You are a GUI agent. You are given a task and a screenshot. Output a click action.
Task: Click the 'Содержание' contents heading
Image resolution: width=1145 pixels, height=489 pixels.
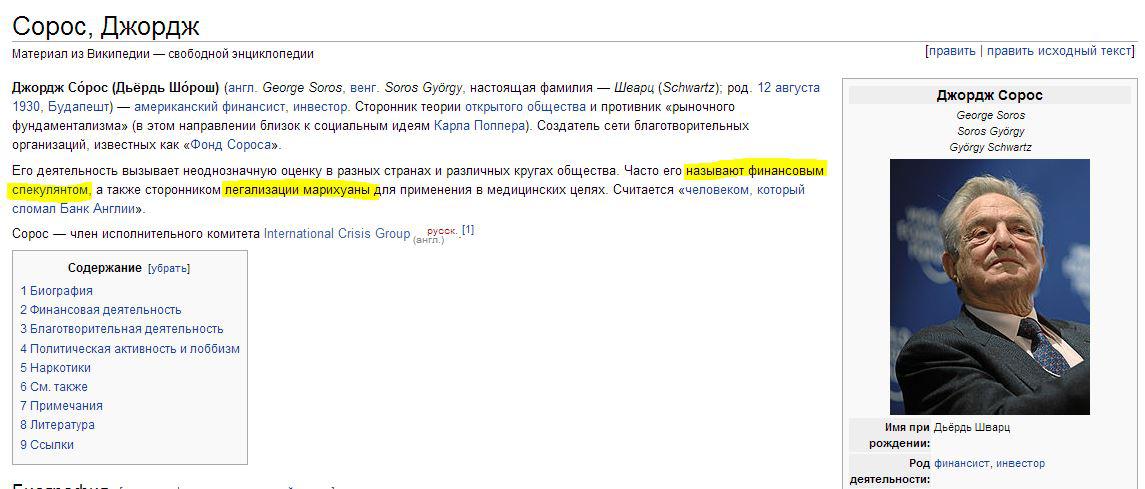point(105,268)
